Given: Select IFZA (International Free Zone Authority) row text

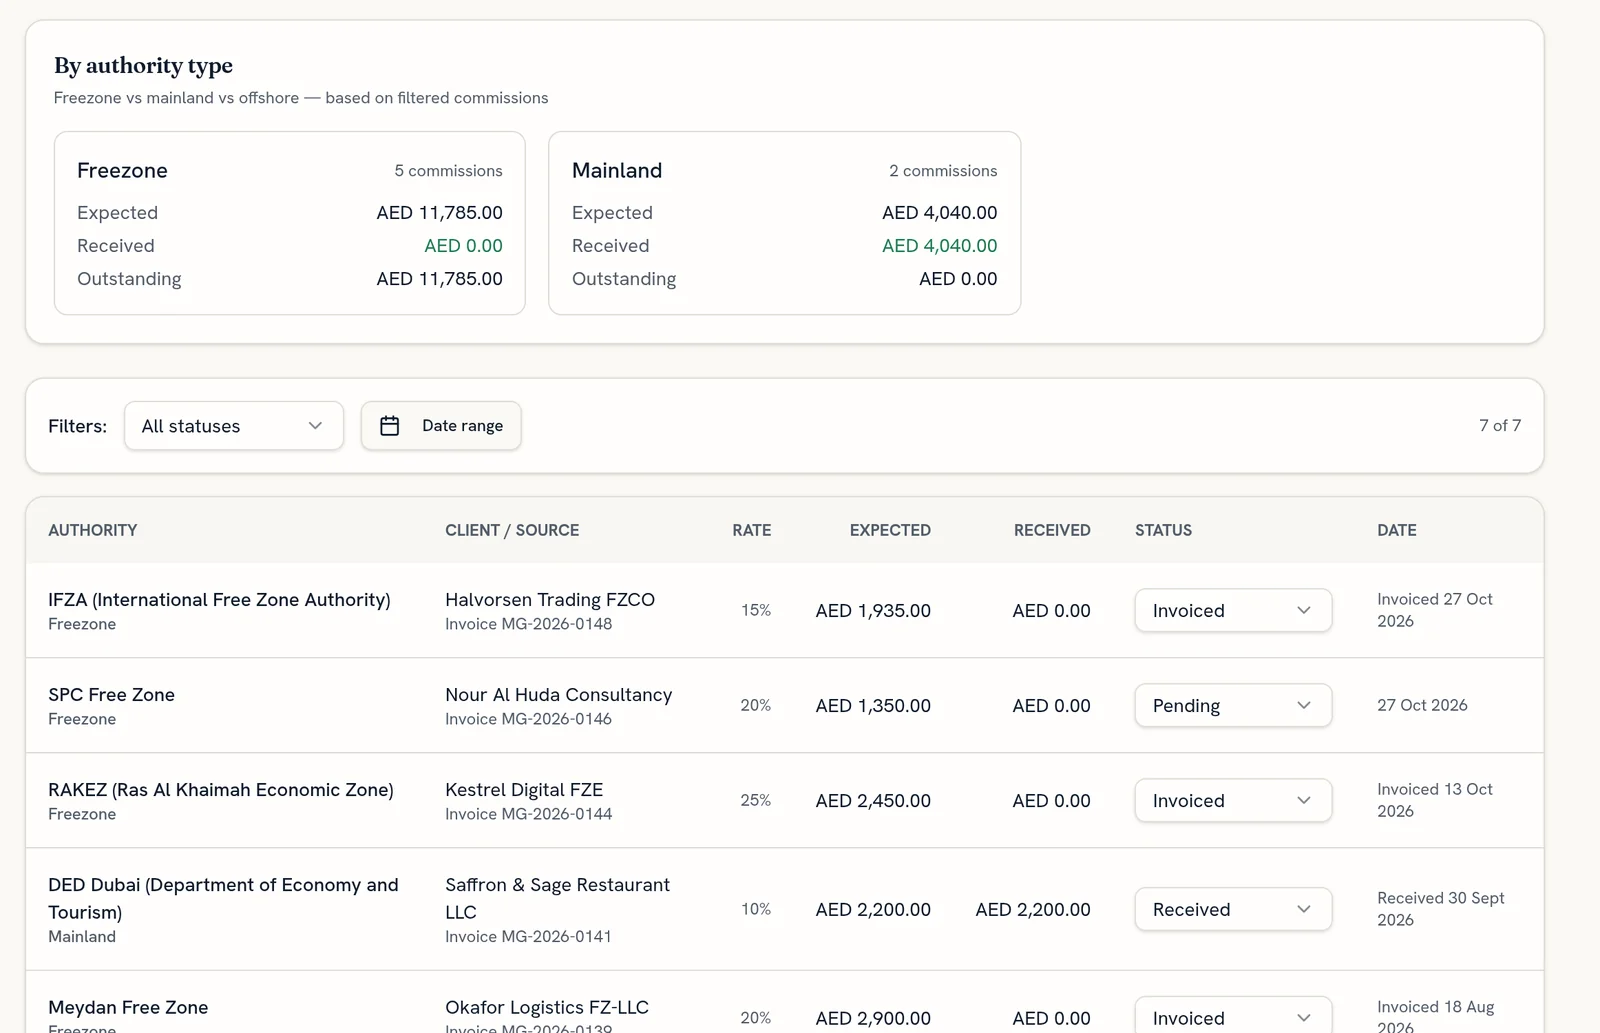Looking at the screenshot, I should [x=219, y=599].
